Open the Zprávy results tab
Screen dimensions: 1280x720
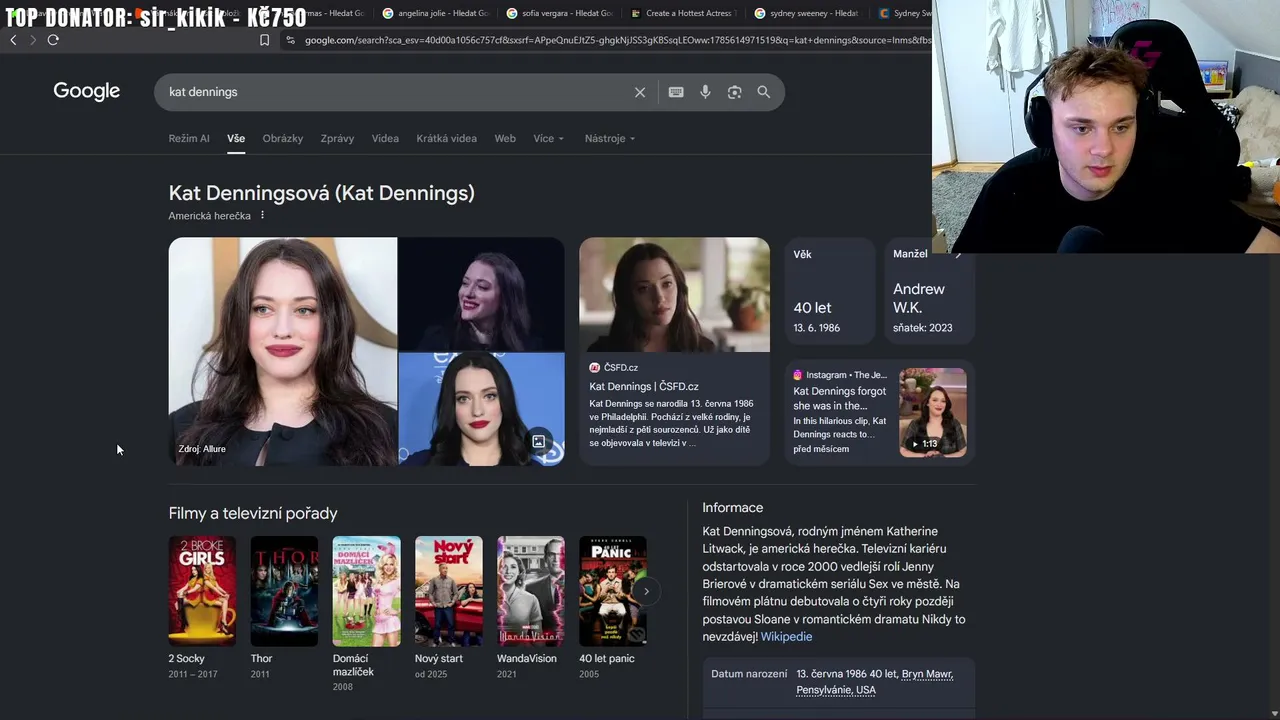tap(337, 138)
